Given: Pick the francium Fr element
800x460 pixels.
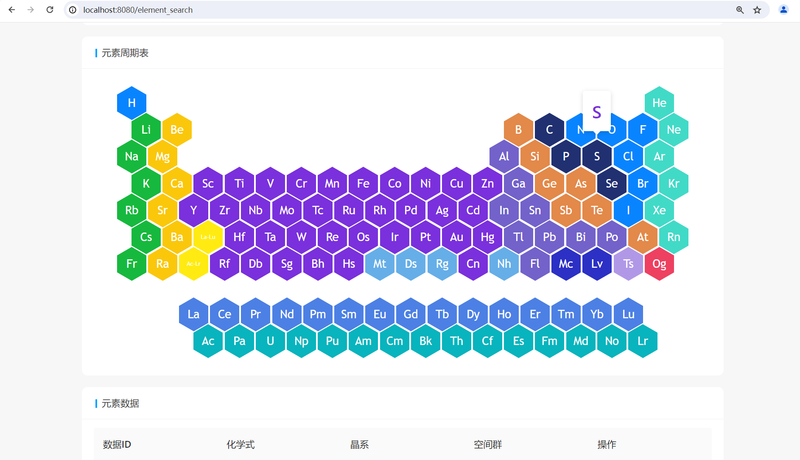Looking at the screenshot, I should click(132, 264).
